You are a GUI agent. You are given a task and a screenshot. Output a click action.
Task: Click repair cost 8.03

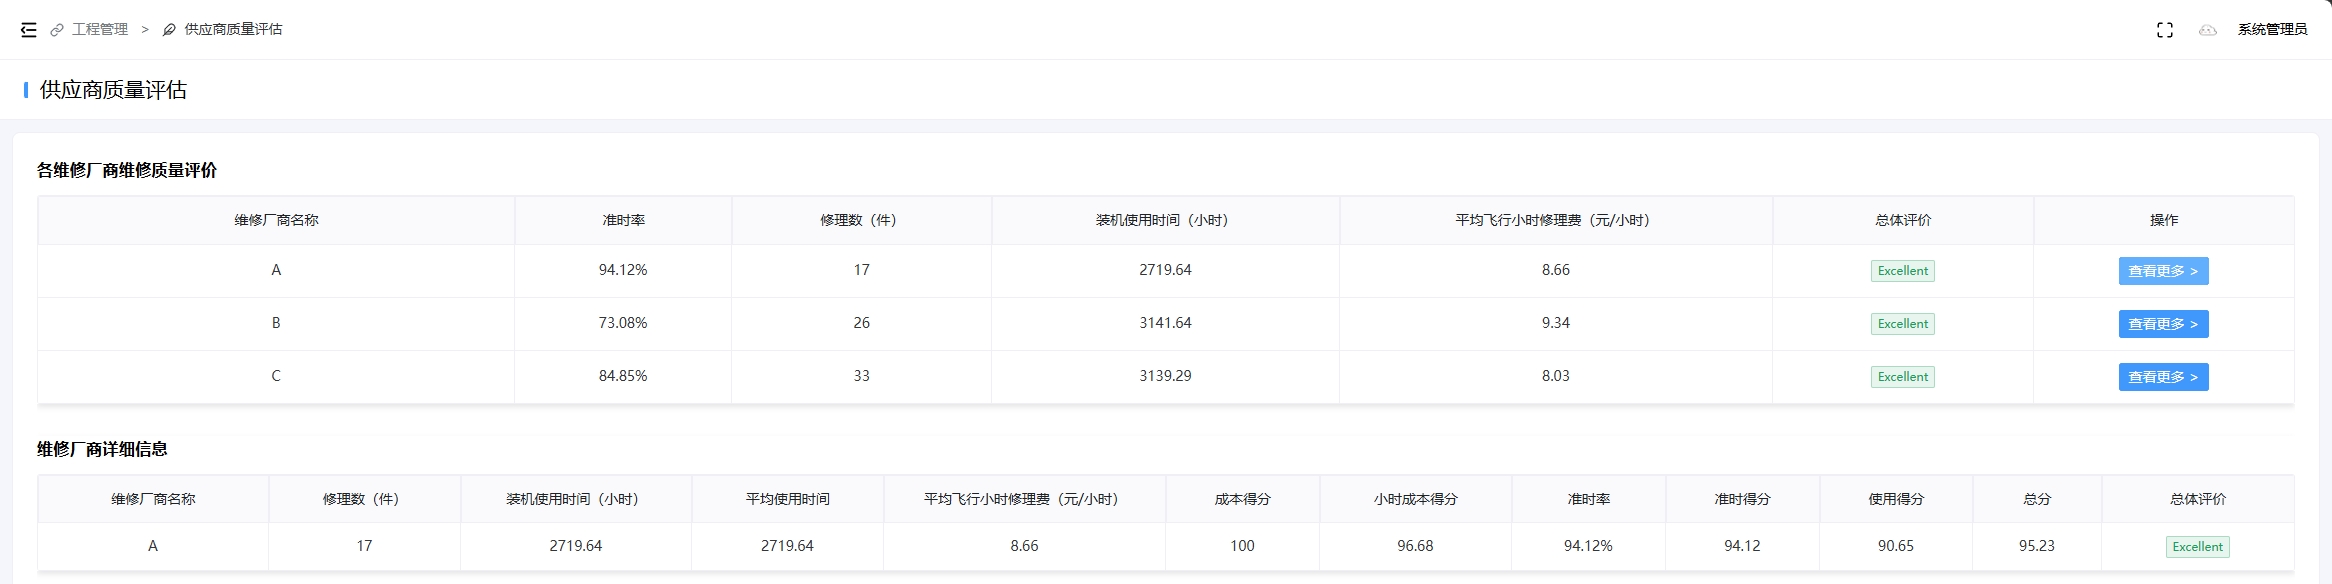[x=1556, y=376]
